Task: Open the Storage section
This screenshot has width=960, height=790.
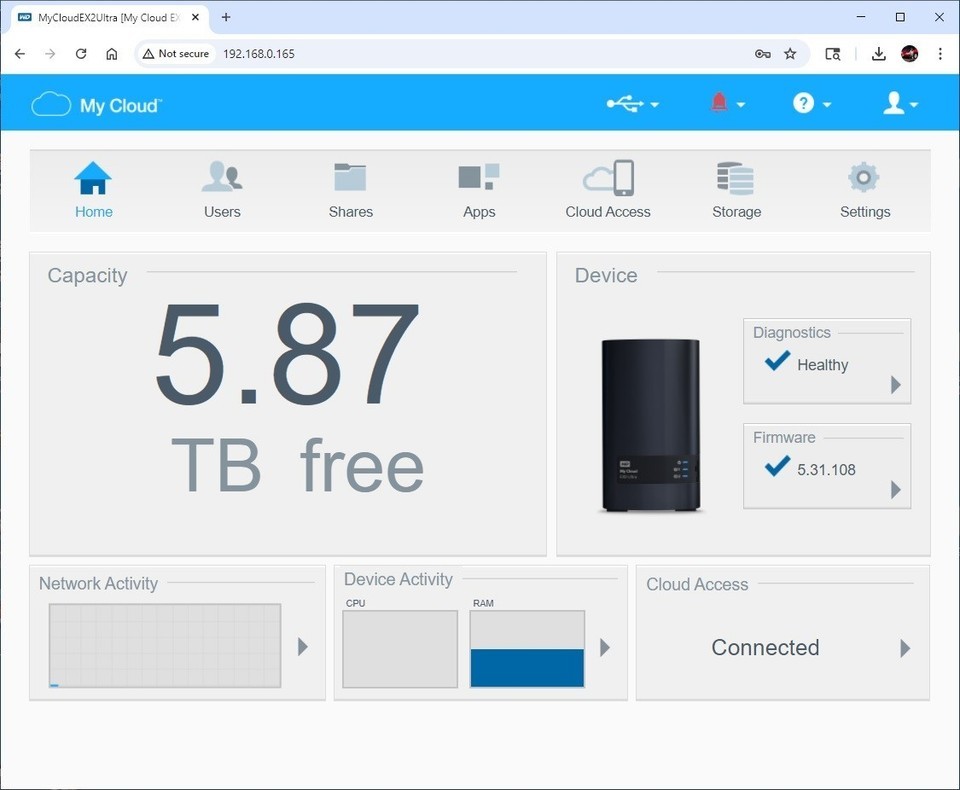Action: tap(736, 179)
